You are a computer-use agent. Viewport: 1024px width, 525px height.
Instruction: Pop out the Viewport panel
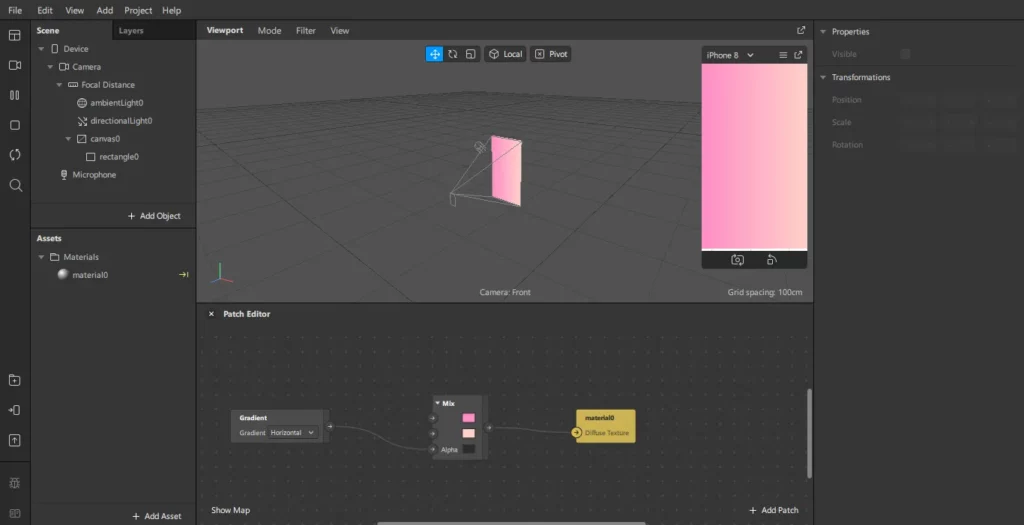point(801,30)
